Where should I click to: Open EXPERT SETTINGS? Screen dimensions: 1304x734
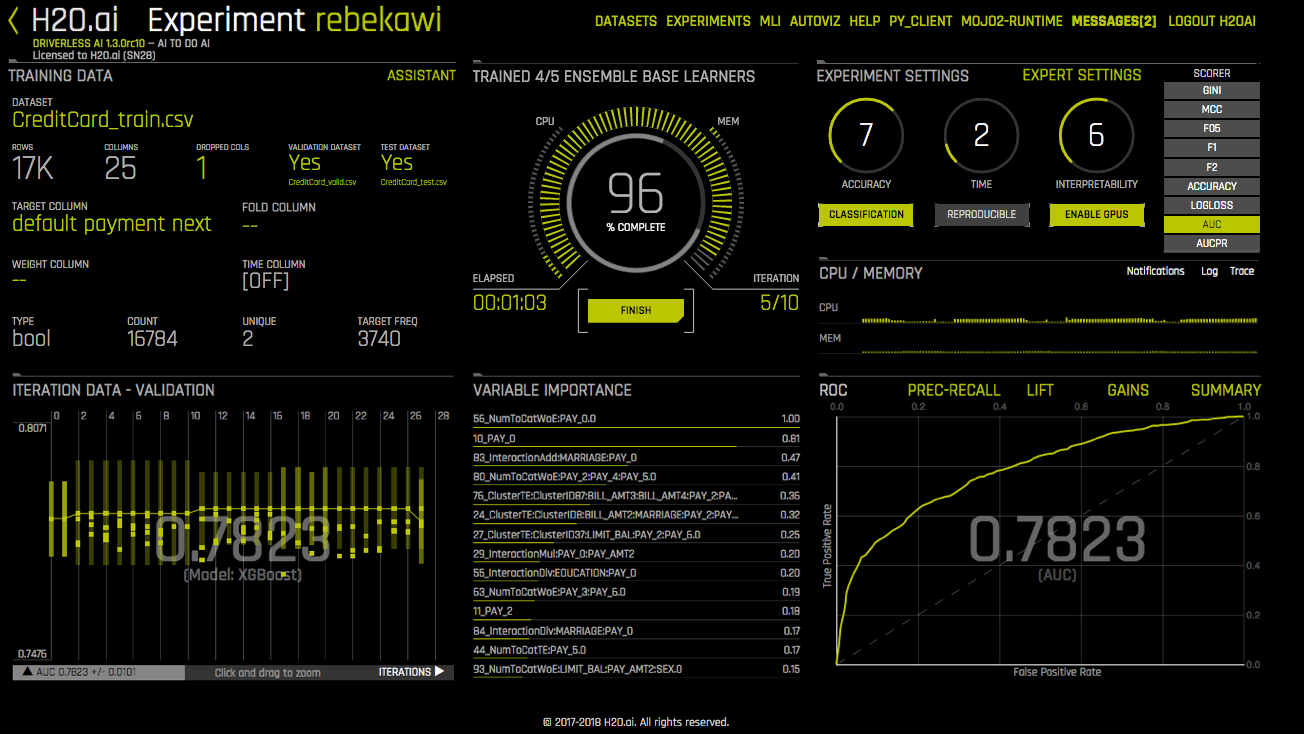pos(1082,75)
